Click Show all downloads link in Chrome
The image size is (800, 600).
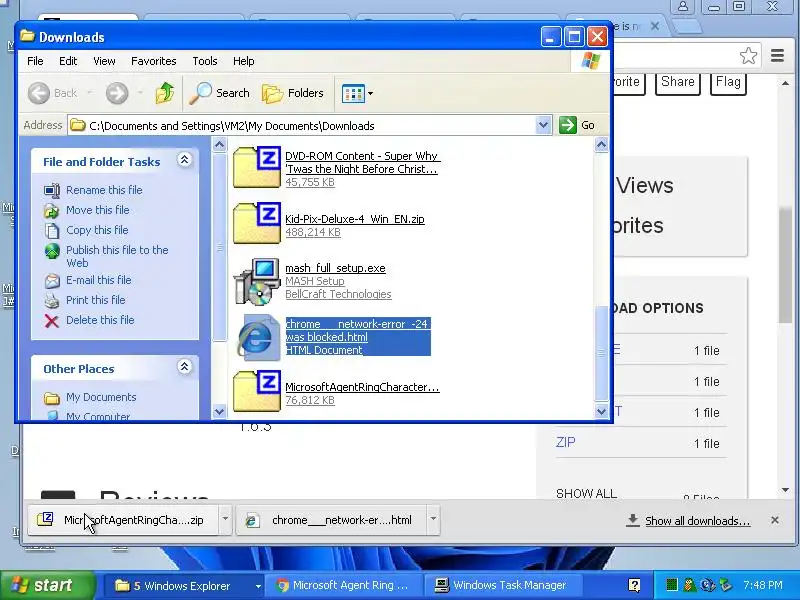pyautogui.click(x=697, y=521)
